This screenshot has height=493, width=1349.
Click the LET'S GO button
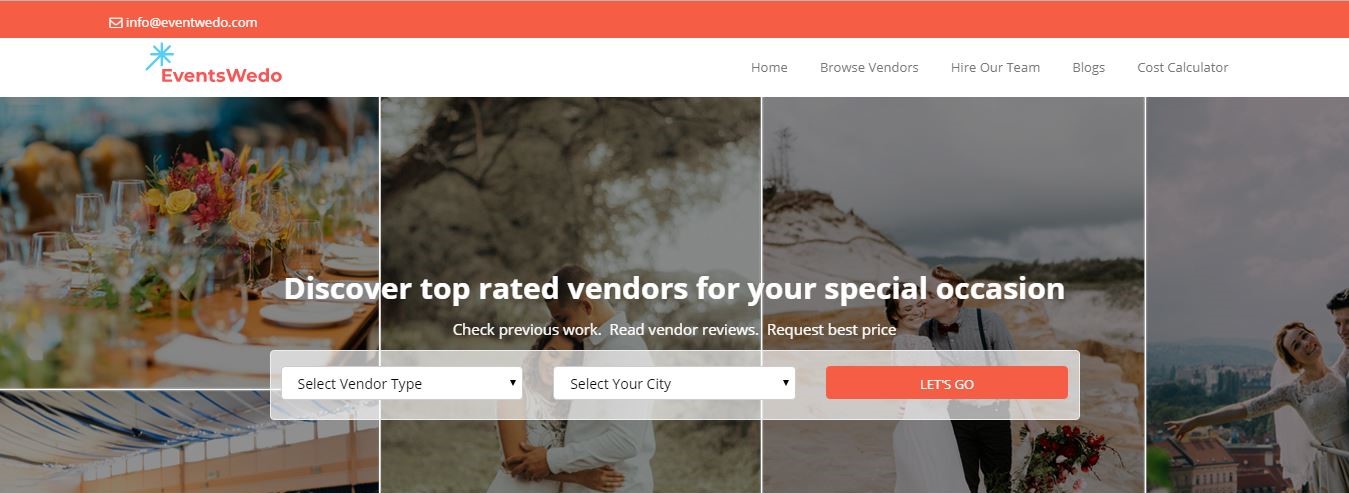(947, 383)
